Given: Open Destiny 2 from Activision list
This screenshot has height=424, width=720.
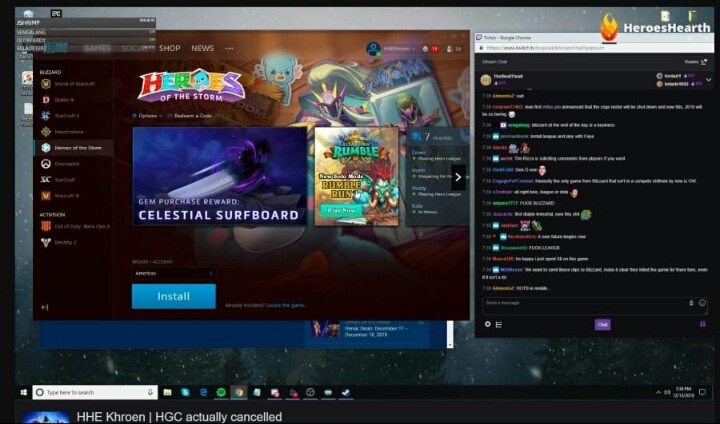Looking at the screenshot, I should click(60, 242).
